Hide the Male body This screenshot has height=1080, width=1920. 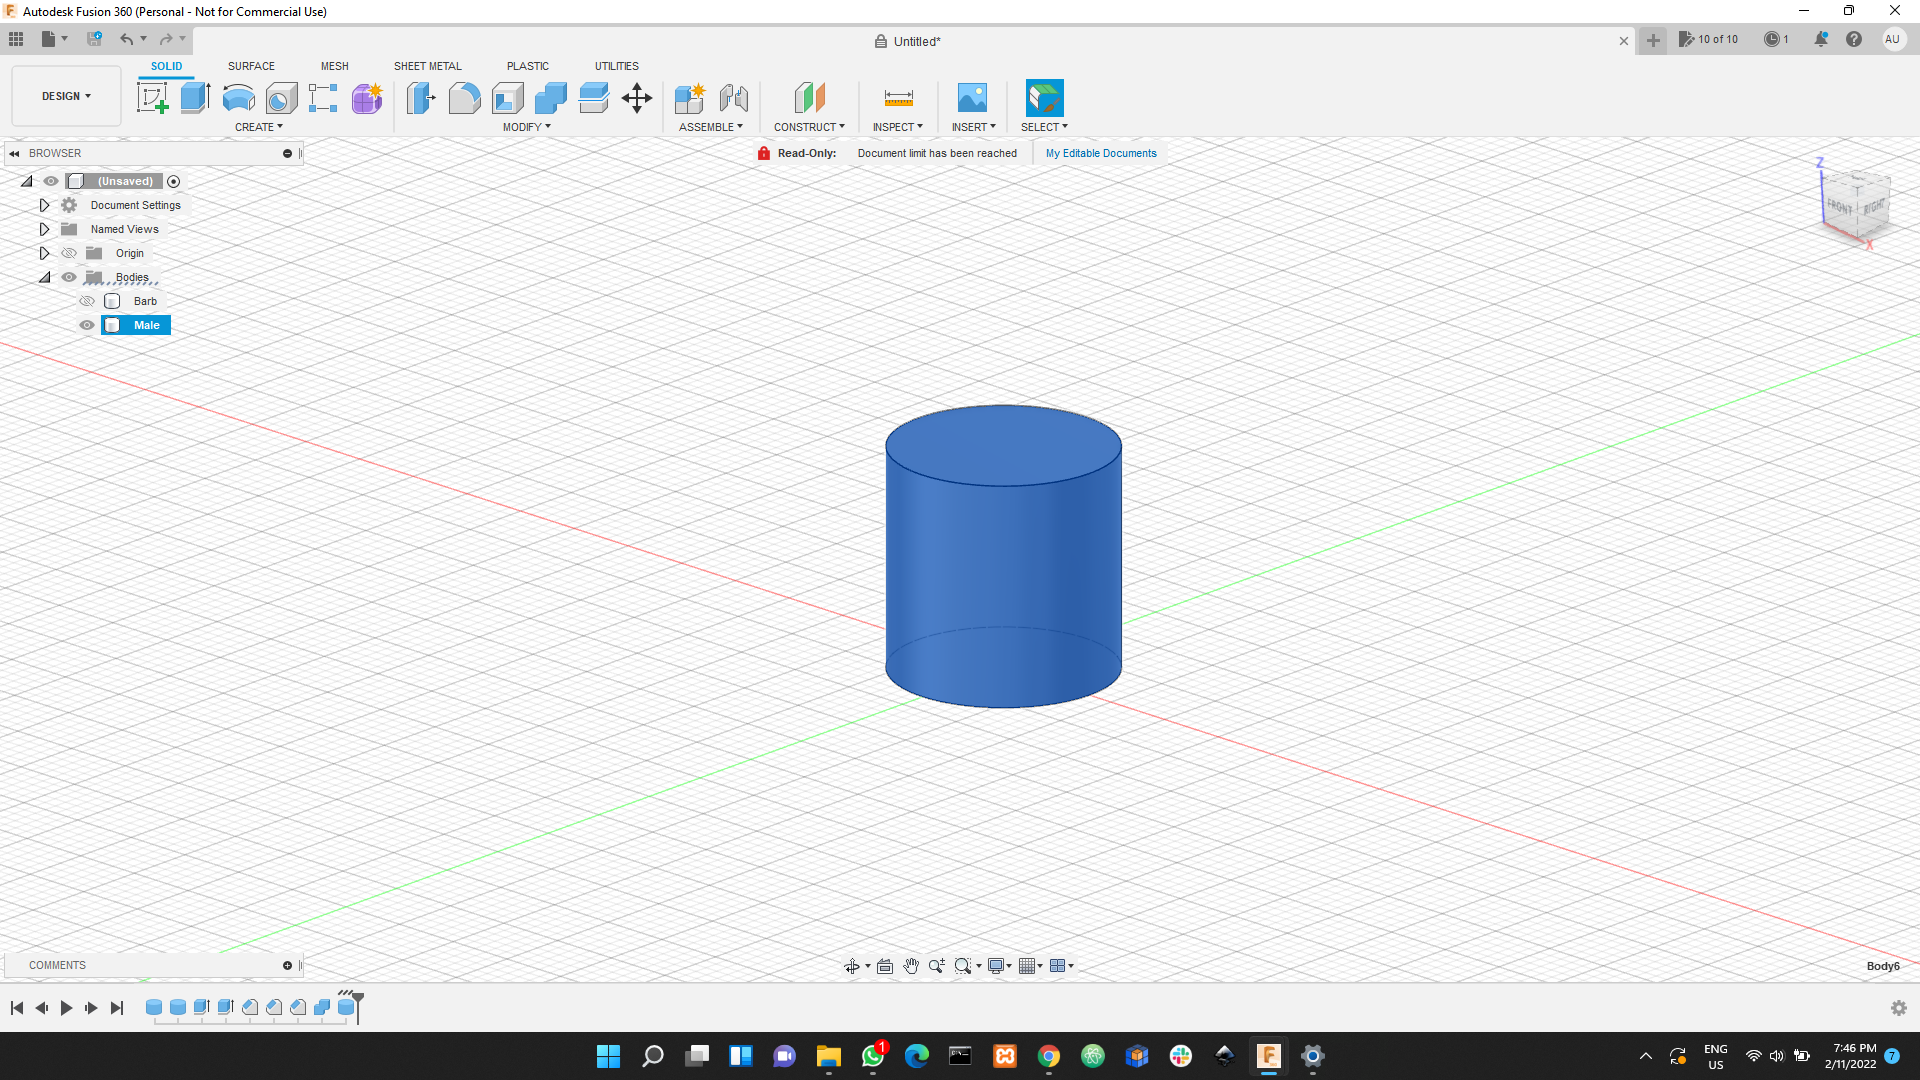pos(87,325)
